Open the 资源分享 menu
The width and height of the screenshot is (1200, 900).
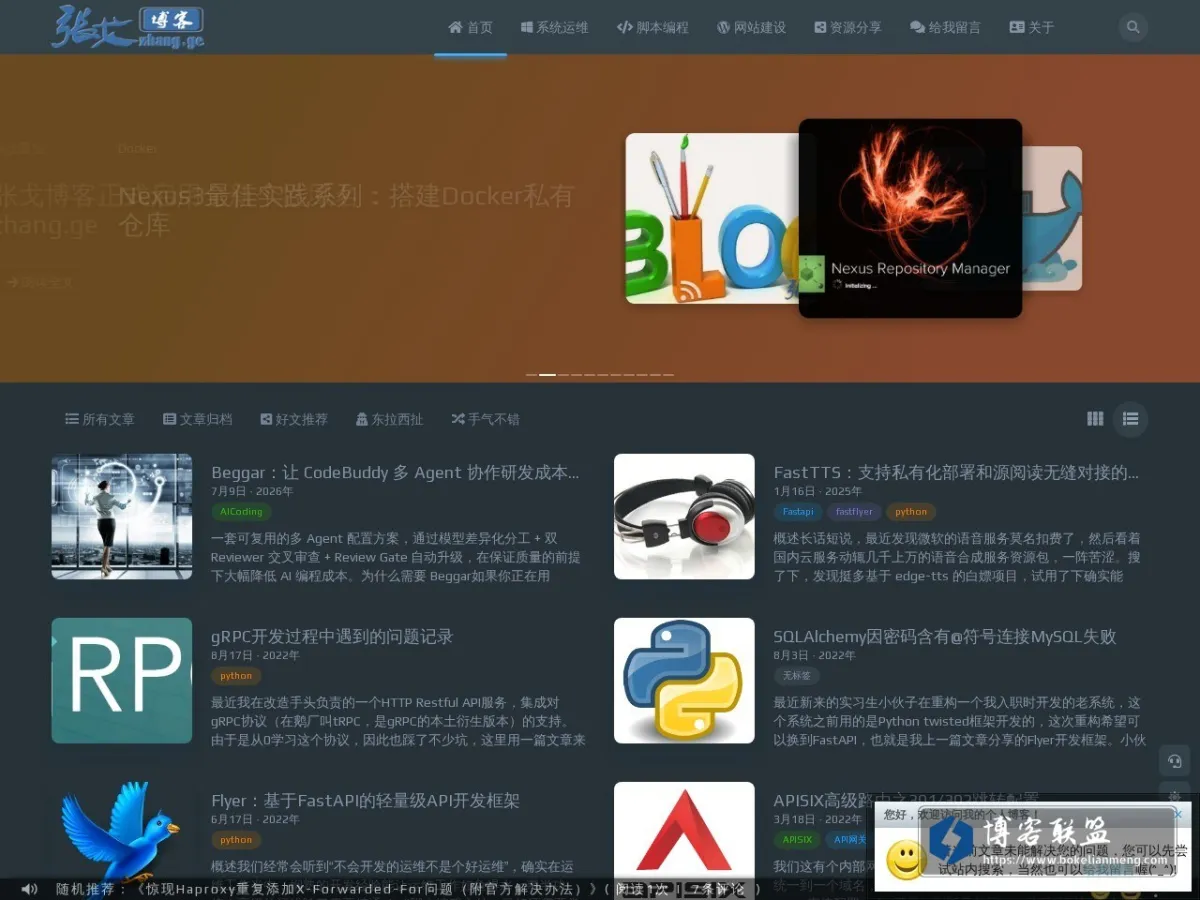pyautogui.click(x=848, y=28)
